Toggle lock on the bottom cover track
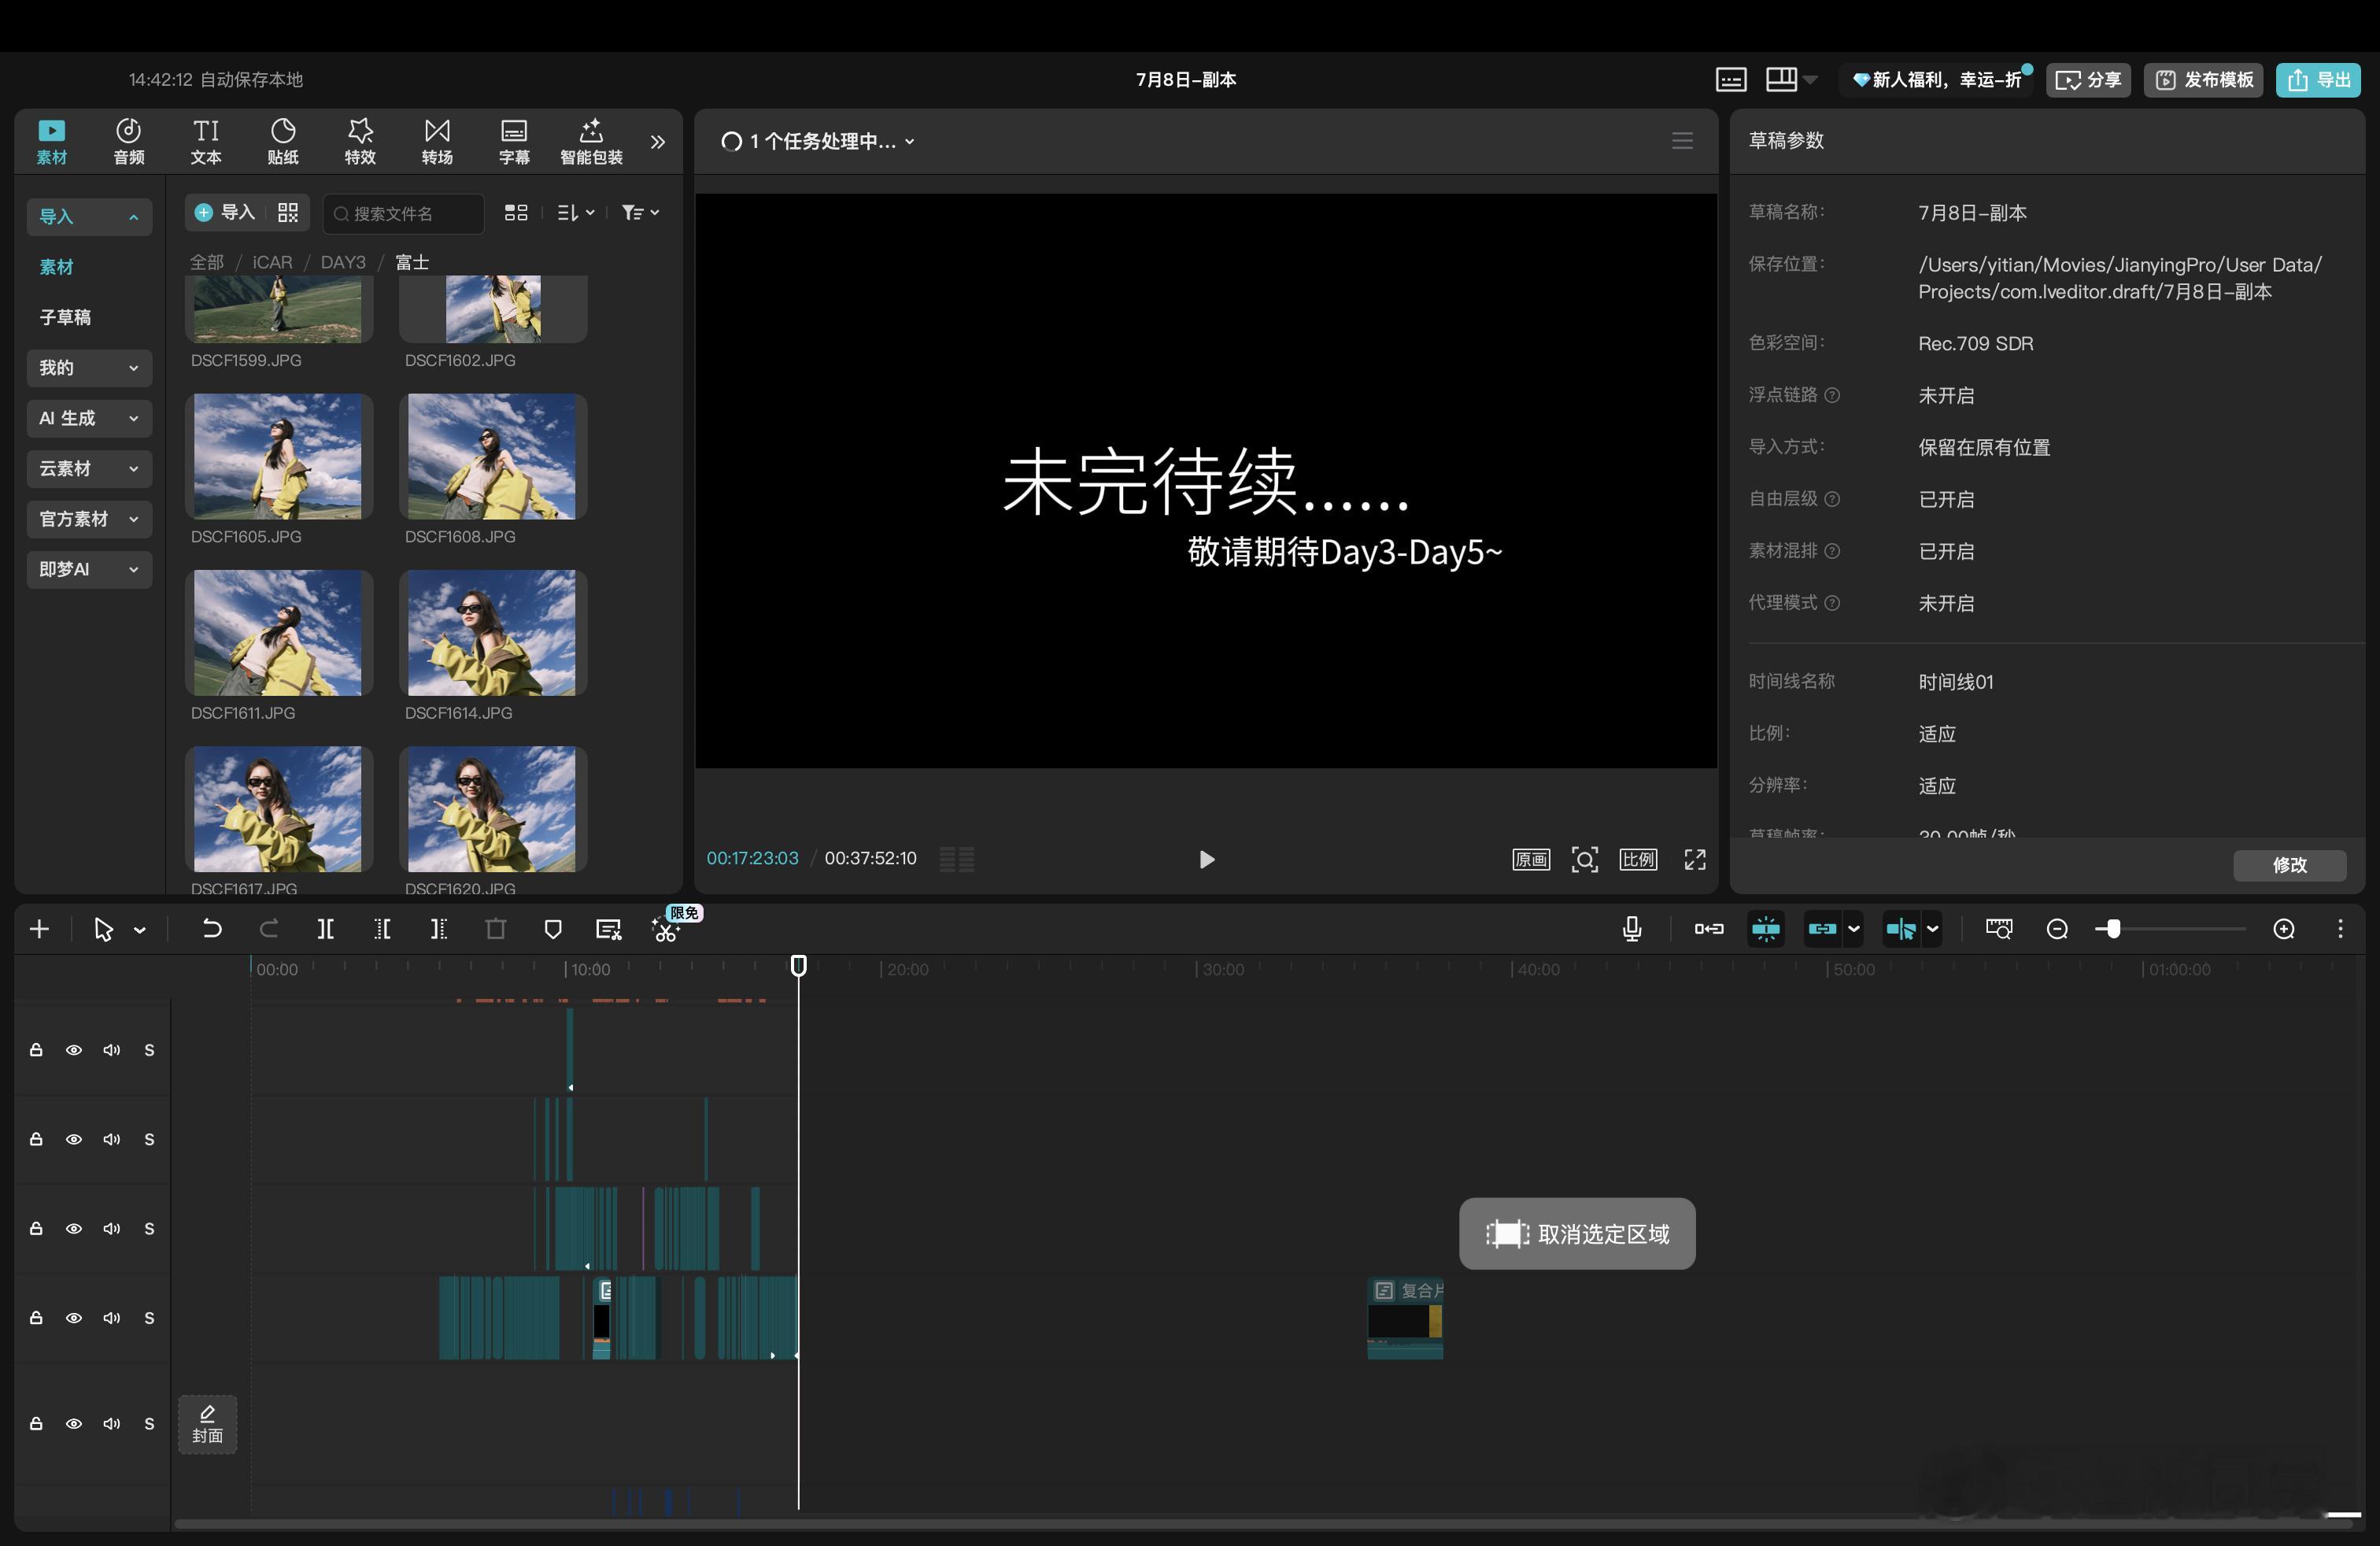Image resolution: width=2380 pixels, height=1546 pixels. 36,1423
